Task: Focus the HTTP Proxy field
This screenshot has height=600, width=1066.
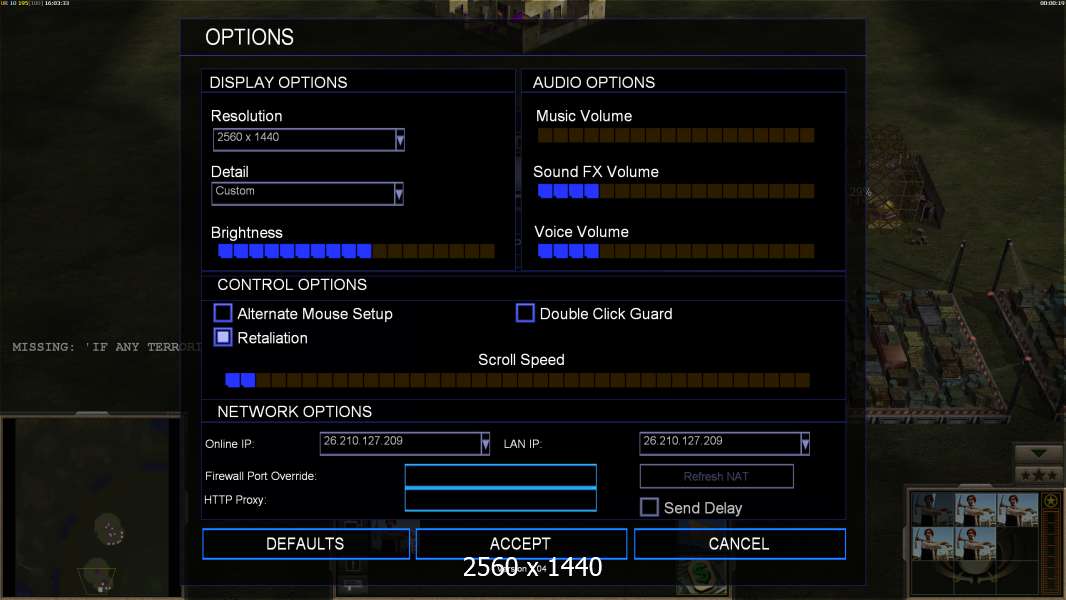Action: 500,499
